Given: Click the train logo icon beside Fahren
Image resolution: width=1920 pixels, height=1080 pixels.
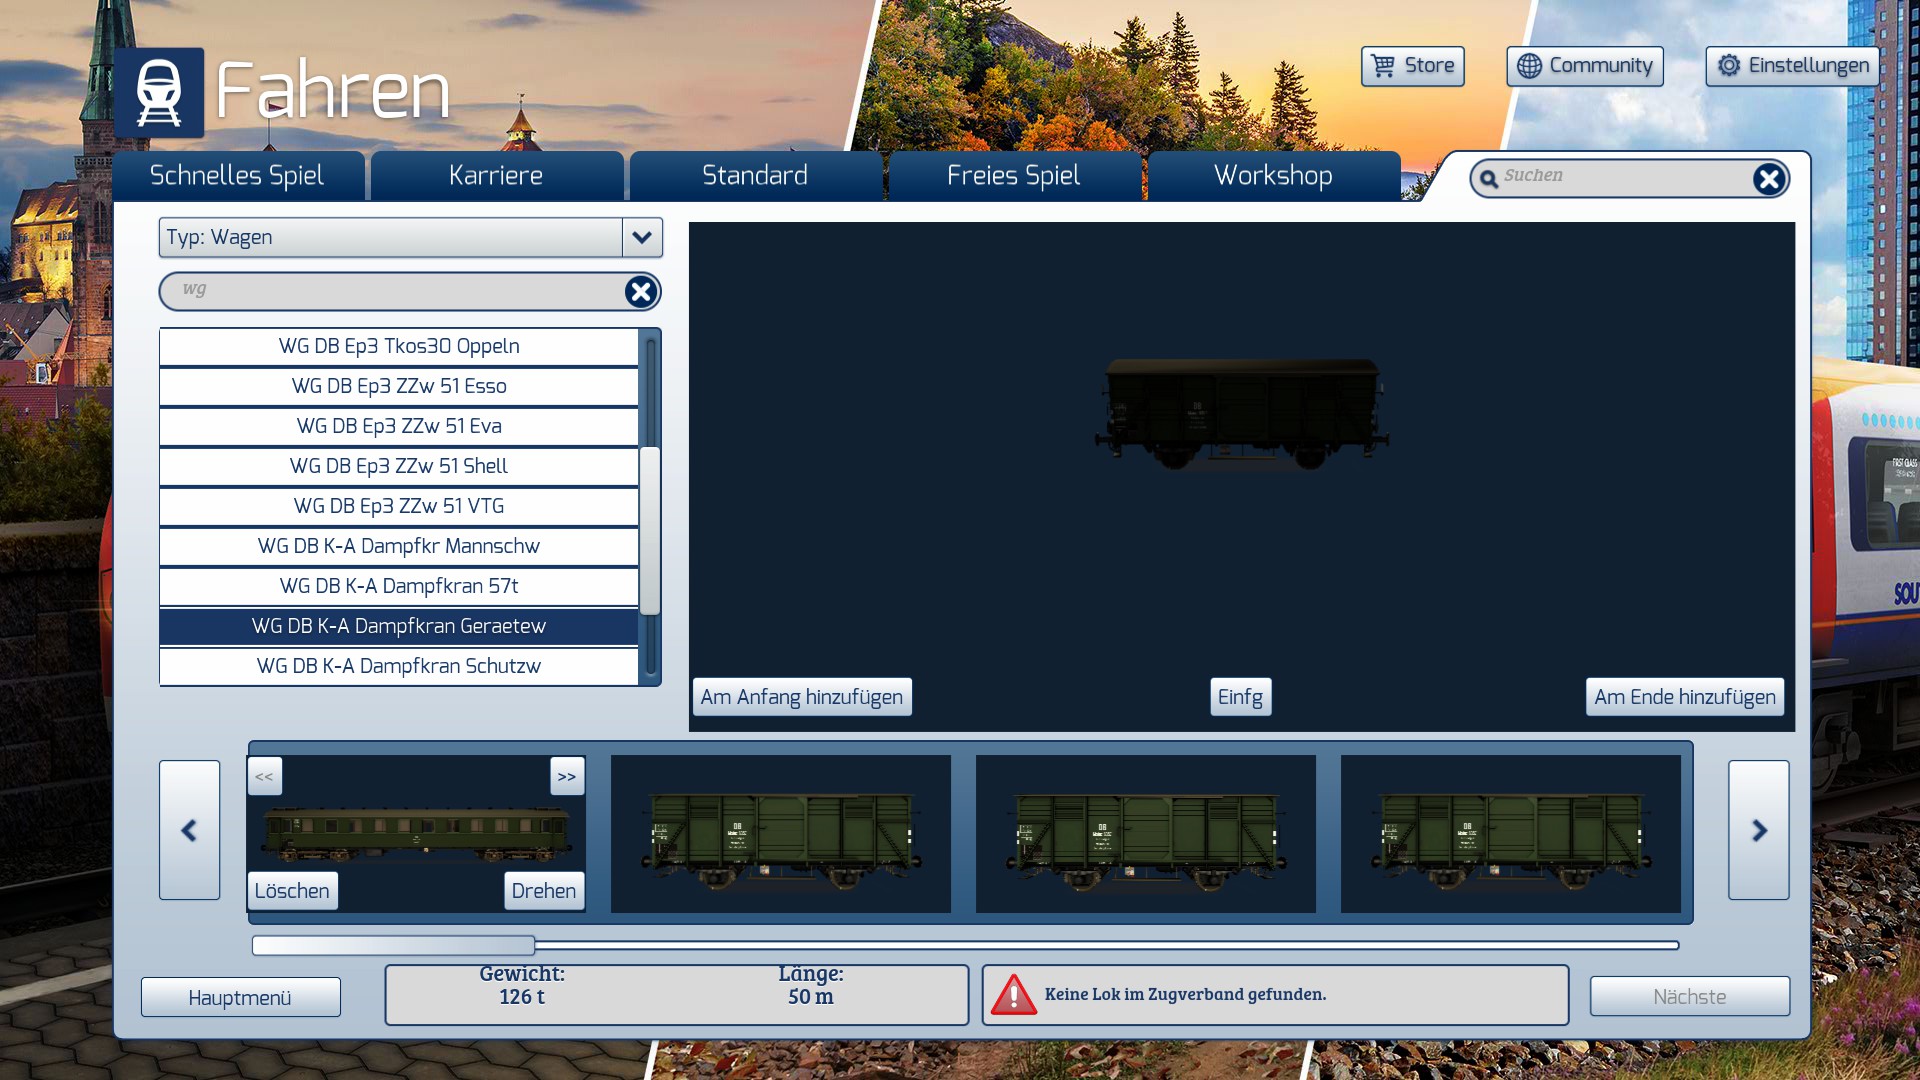Looking at the screenshot, I should tap(159, 92).
